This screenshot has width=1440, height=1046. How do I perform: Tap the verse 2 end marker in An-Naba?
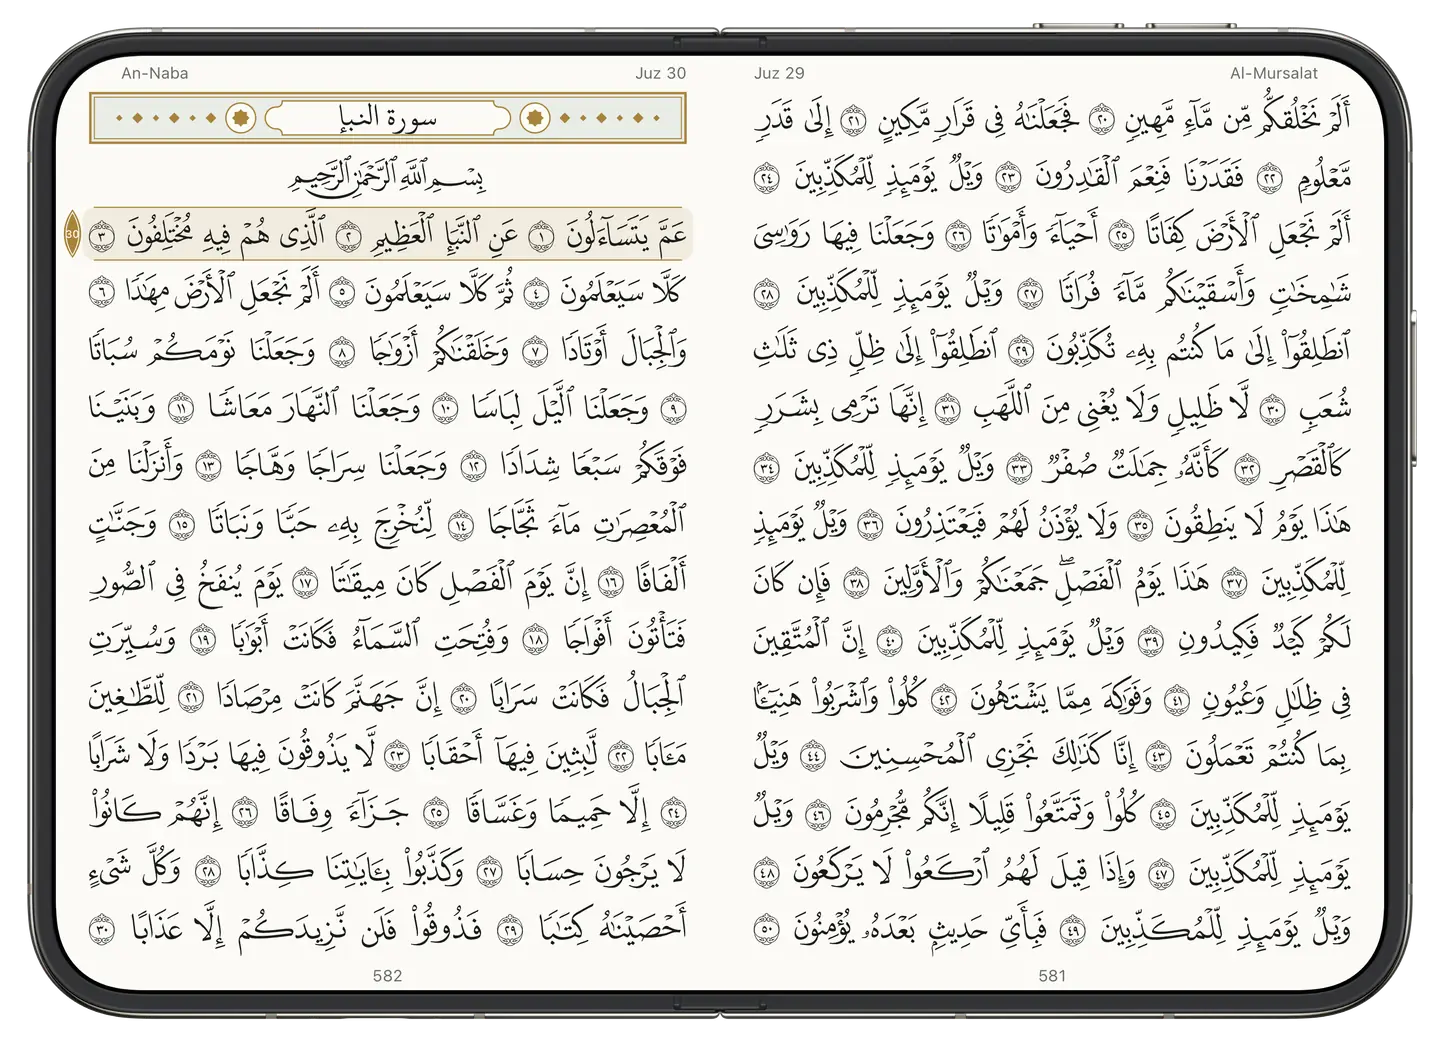pos(349,237)
